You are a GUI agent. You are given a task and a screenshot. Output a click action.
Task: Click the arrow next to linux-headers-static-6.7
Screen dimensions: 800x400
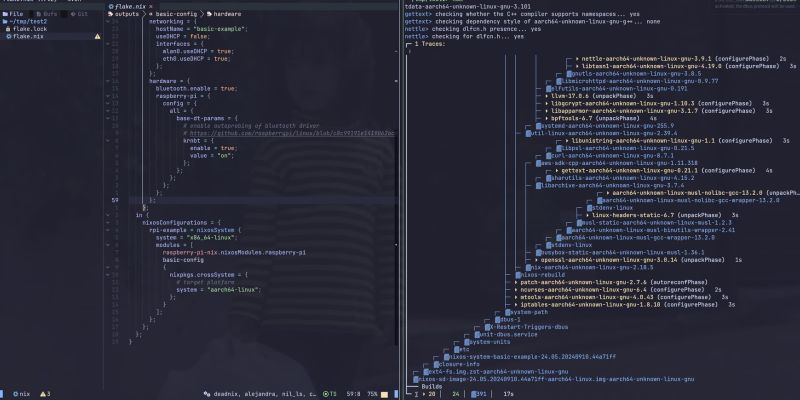(x=587, y=215)
